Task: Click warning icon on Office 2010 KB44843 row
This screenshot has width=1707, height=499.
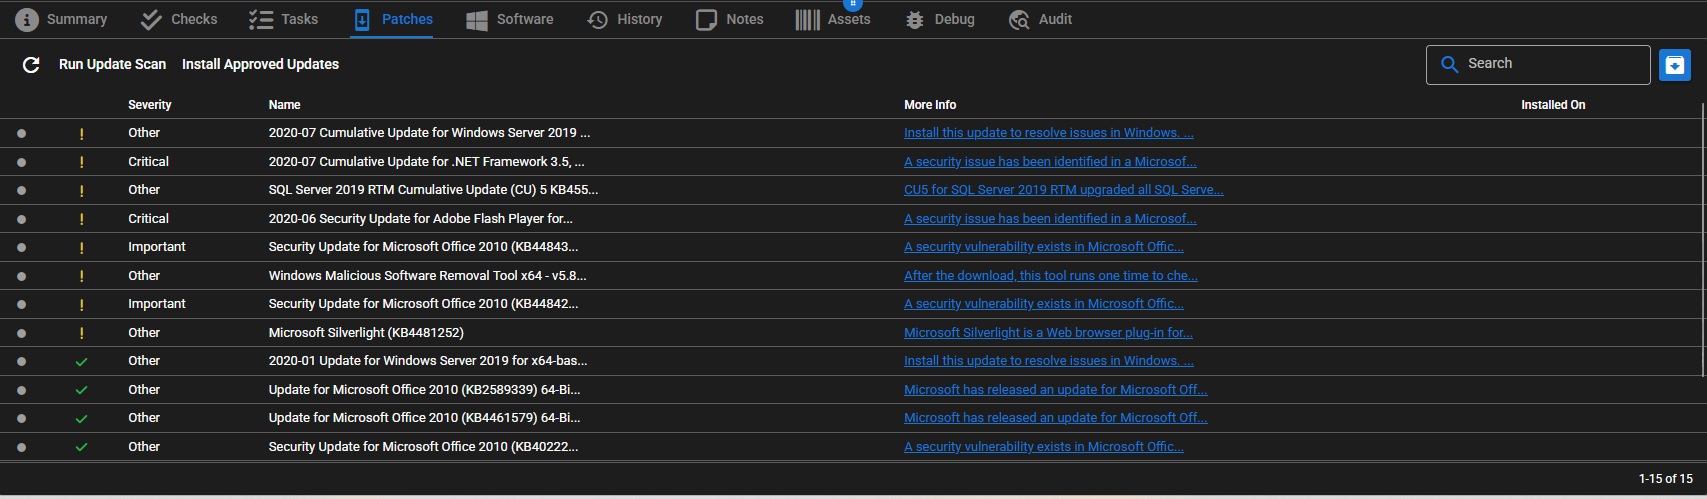Action: 82,247
